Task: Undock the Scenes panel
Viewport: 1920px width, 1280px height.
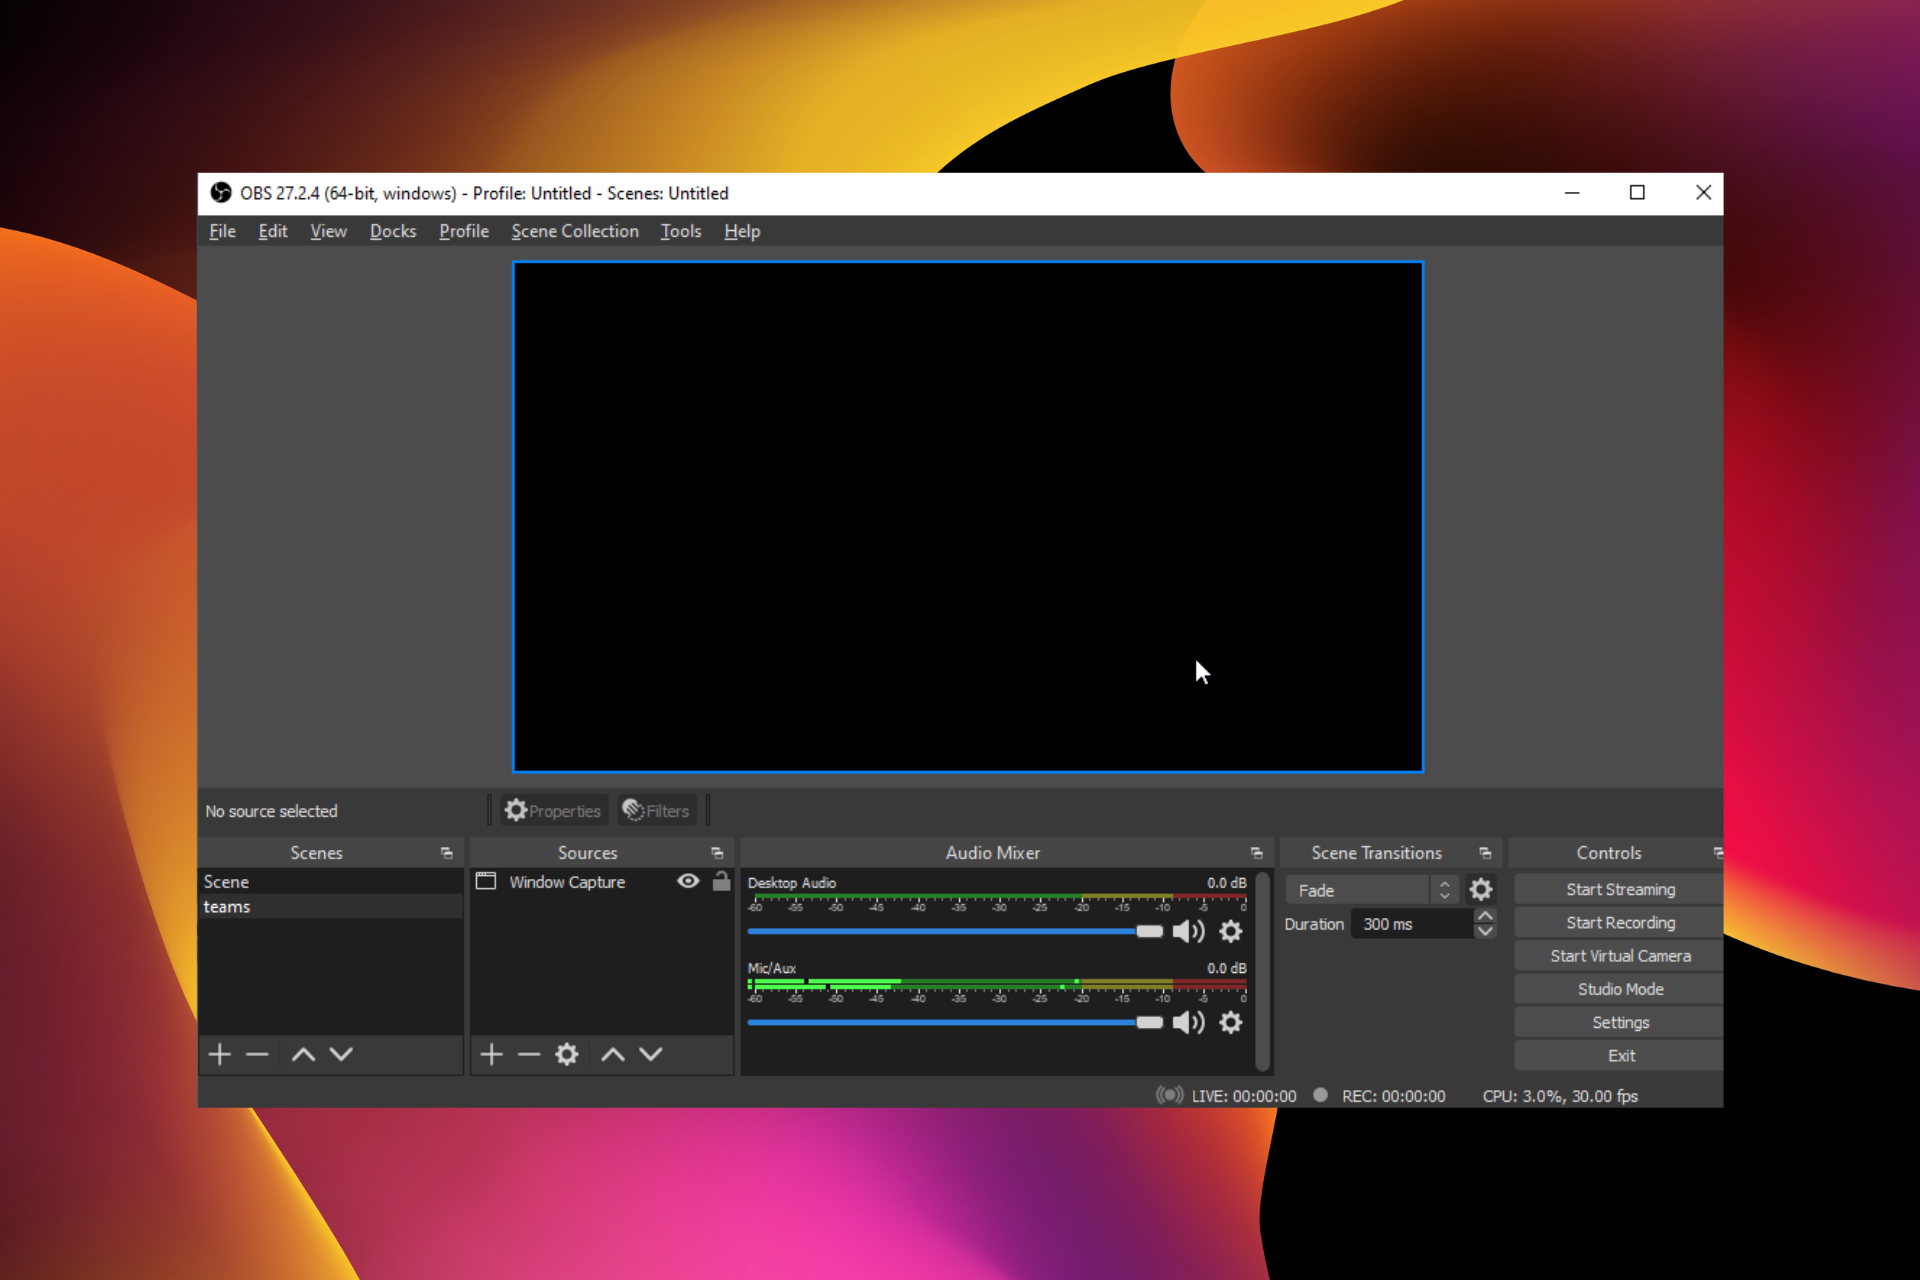Action: [447, 853]
